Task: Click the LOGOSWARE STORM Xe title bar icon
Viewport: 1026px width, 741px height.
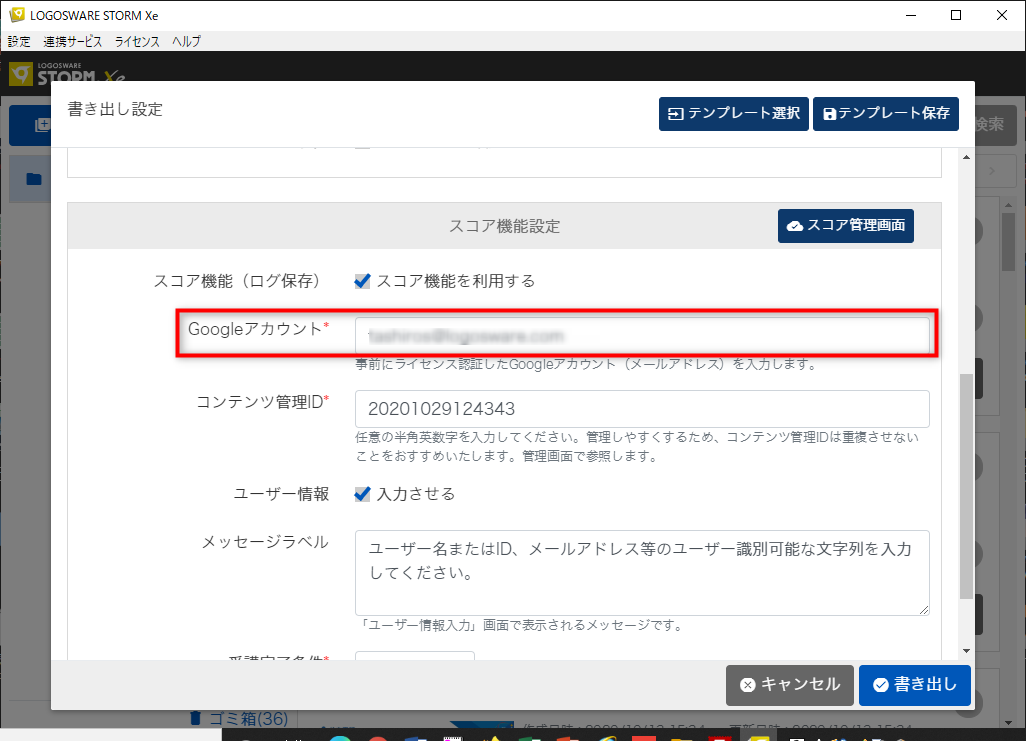Action: tap(17, 14)
